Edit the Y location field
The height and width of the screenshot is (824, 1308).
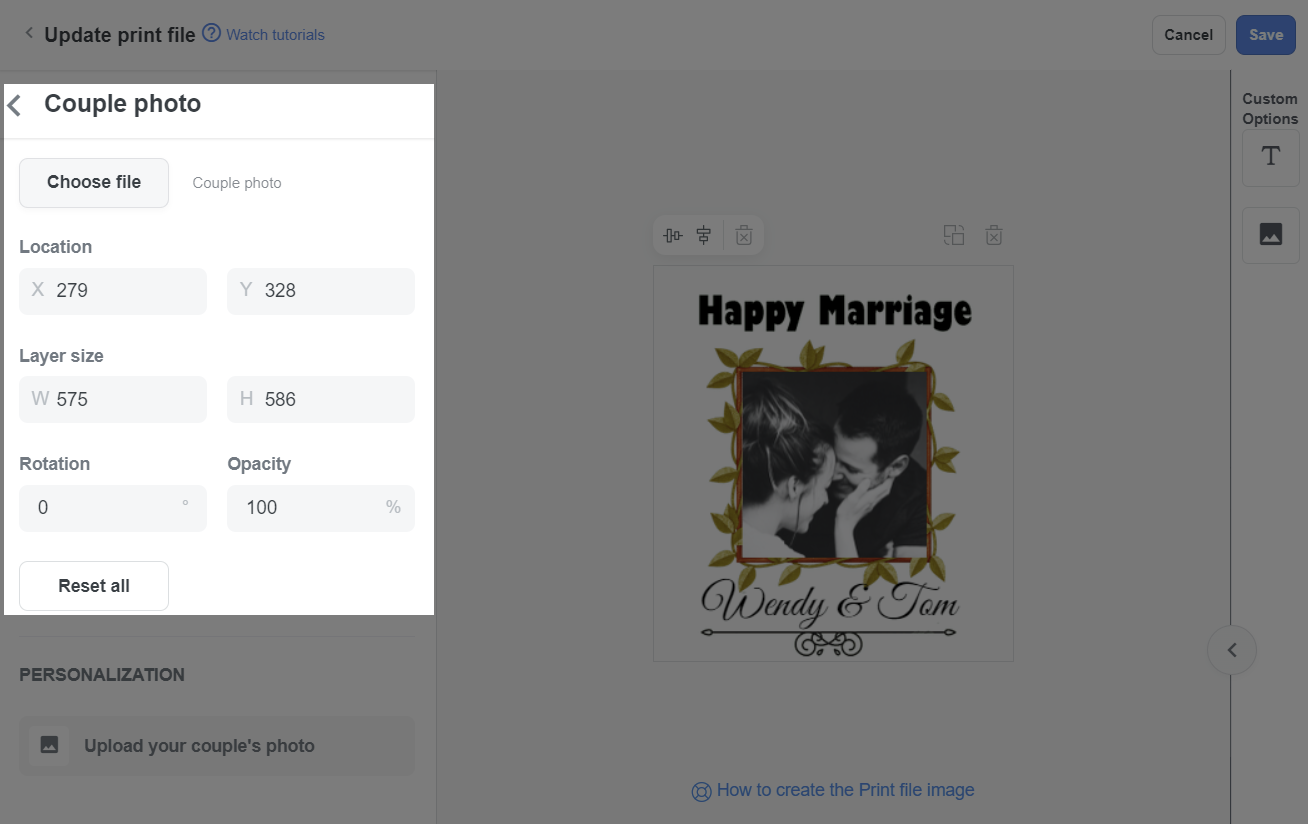pyautogui.click(x=321, y=291)
